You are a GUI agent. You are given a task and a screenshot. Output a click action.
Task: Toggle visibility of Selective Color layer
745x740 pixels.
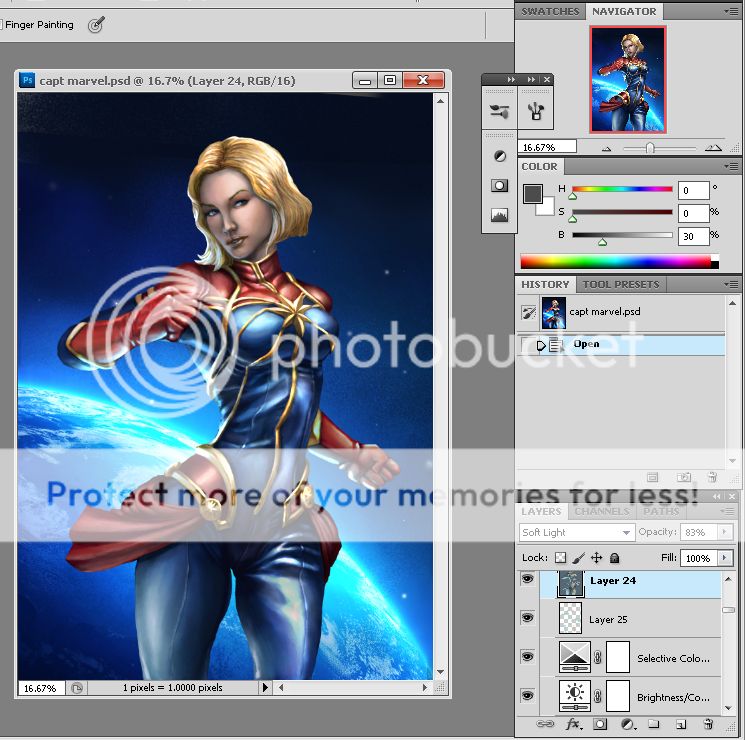point(527,657)
